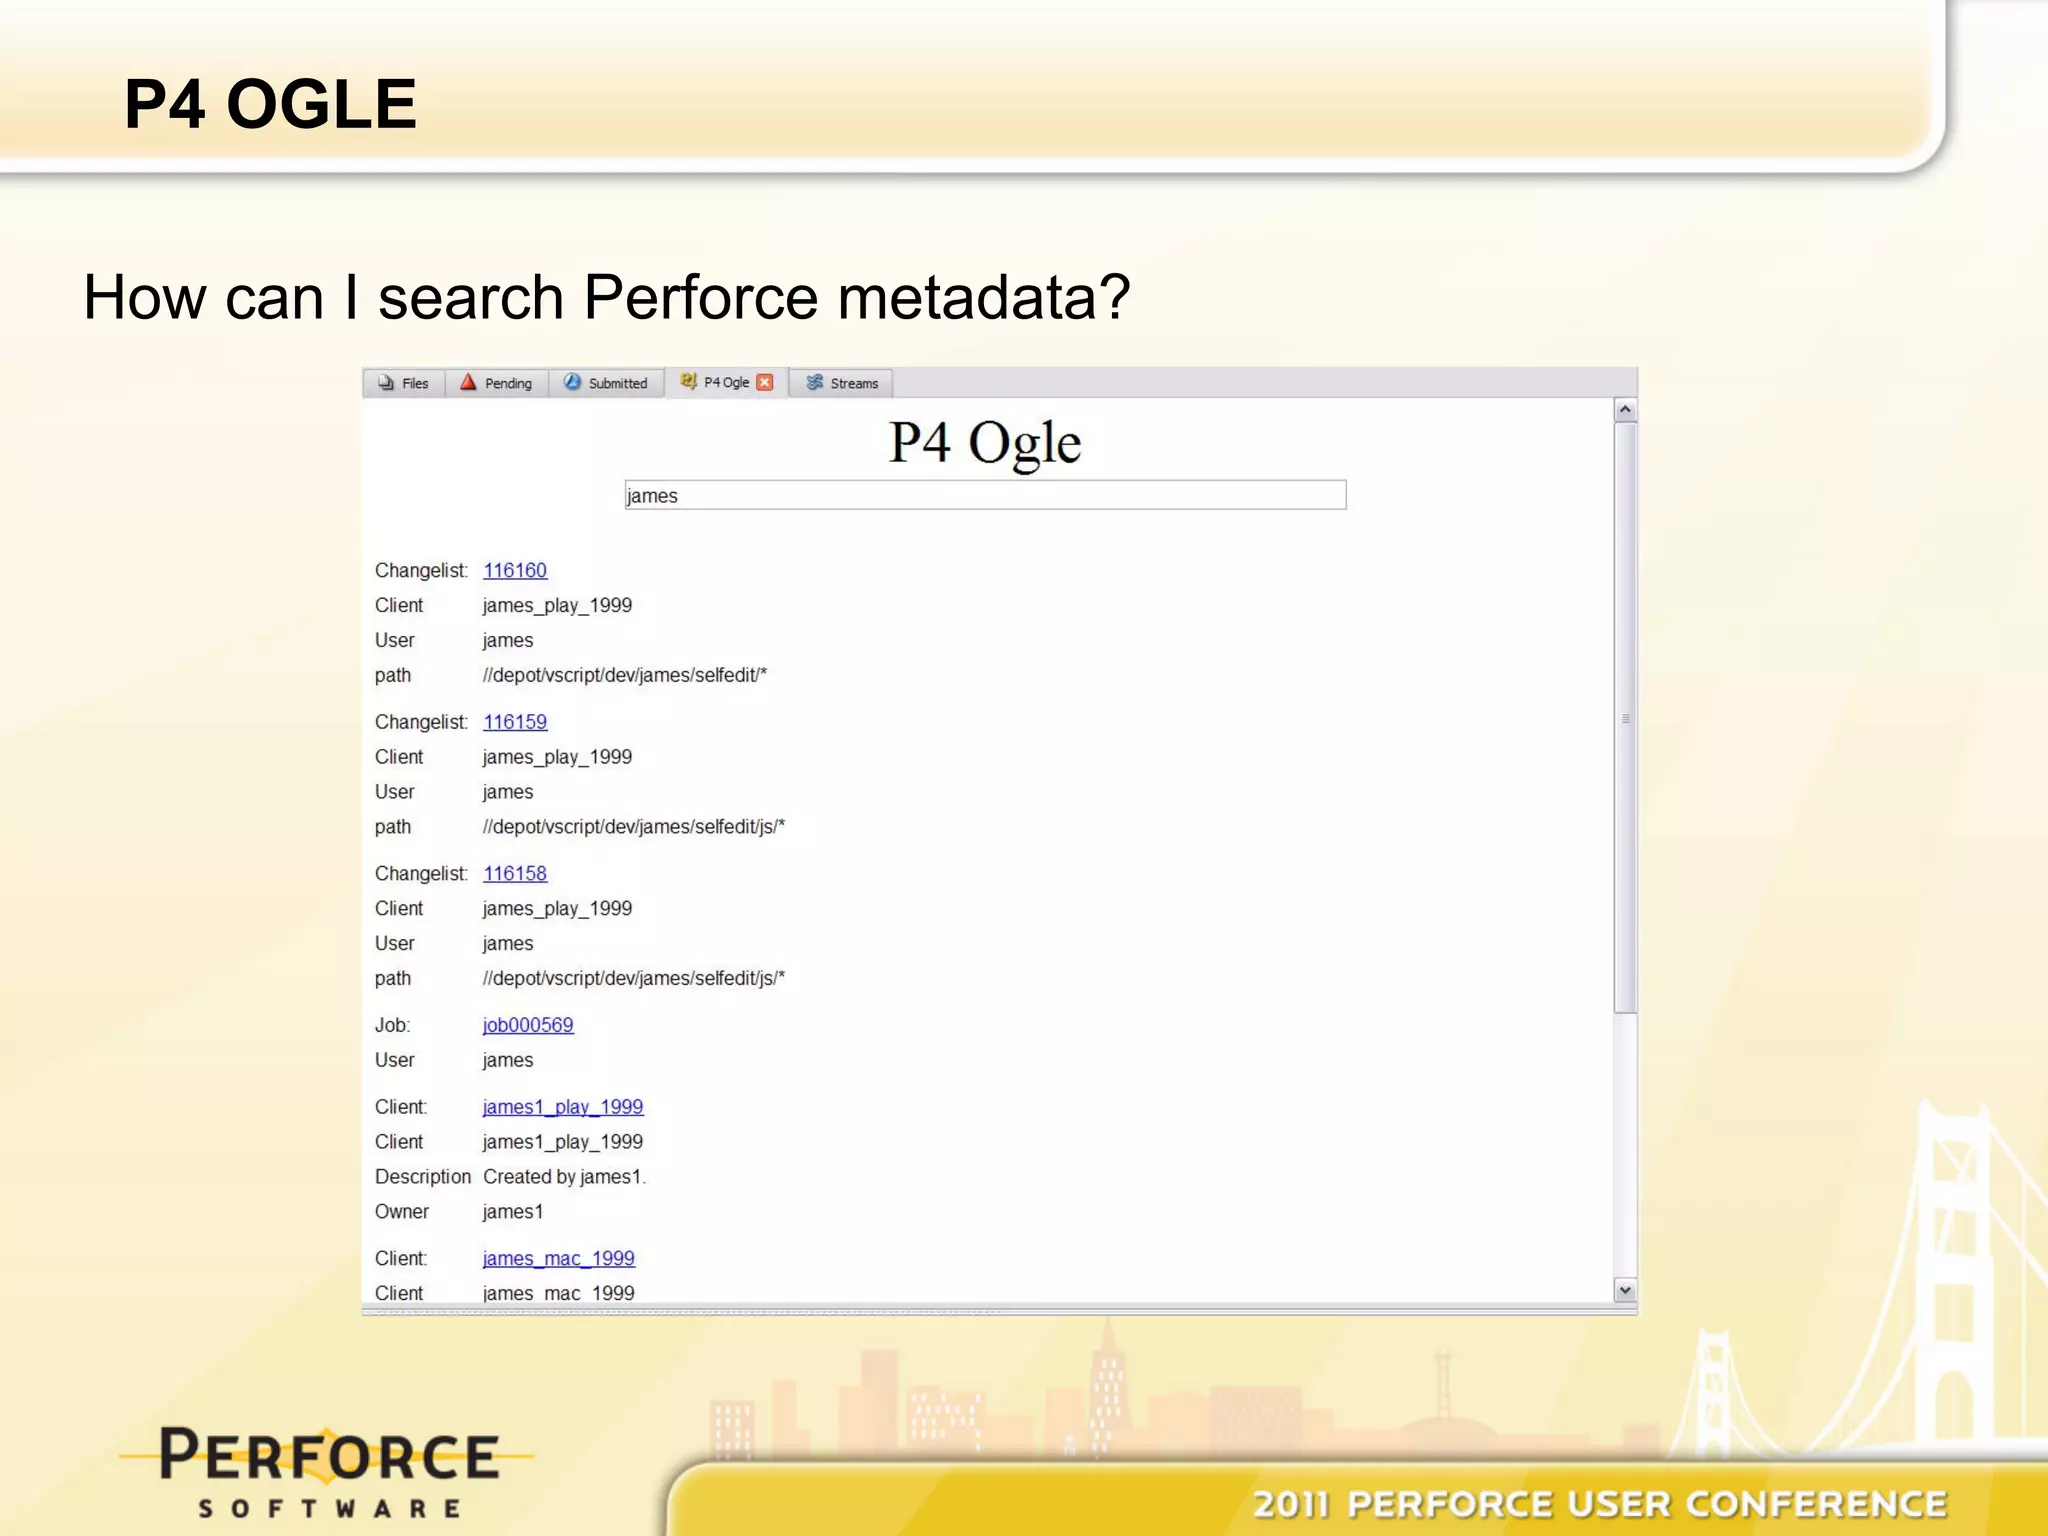Open job000569 link
Screen dimensions: 2048x1536
point(528,1025)
